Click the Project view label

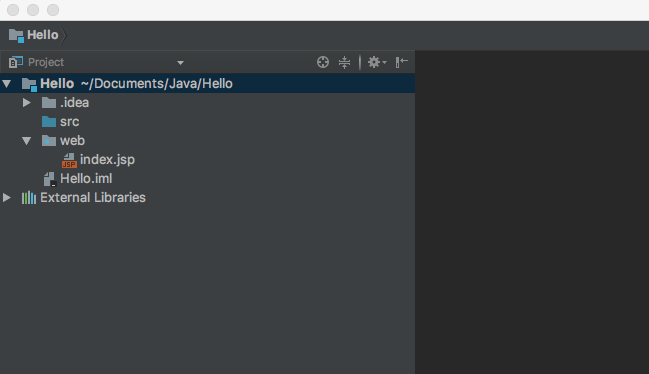tap(46, 62)
